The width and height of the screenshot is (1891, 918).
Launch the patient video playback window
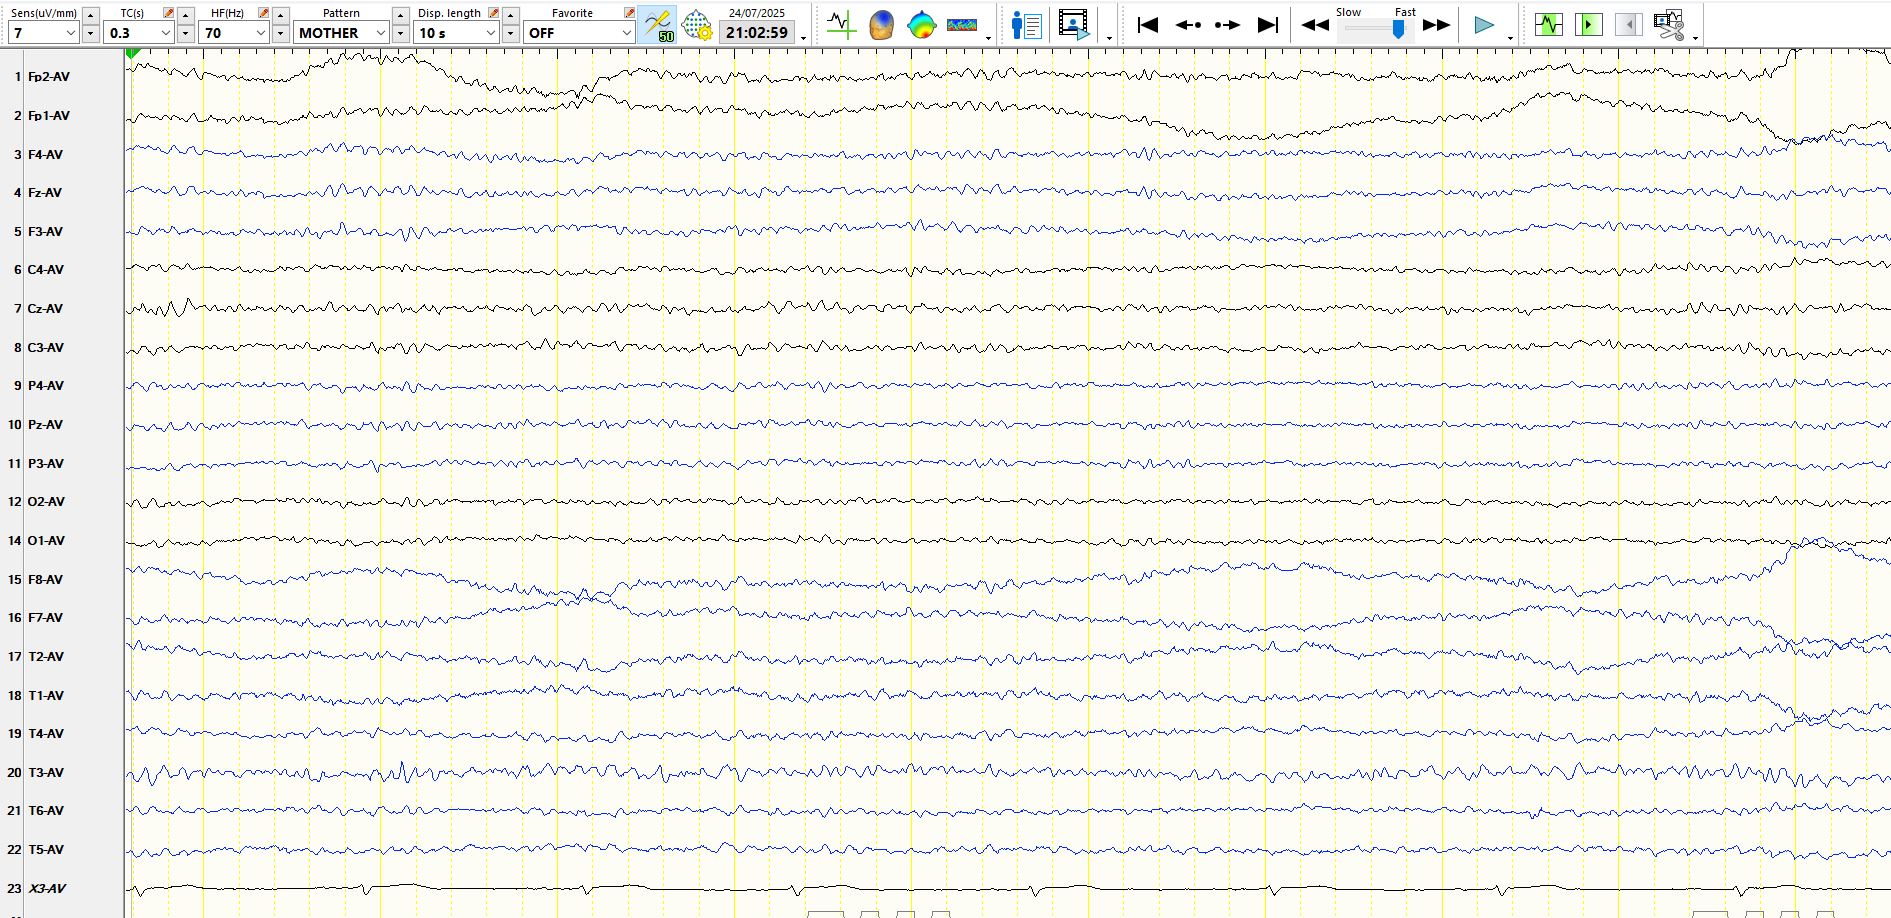click(x=1074, y=25)
